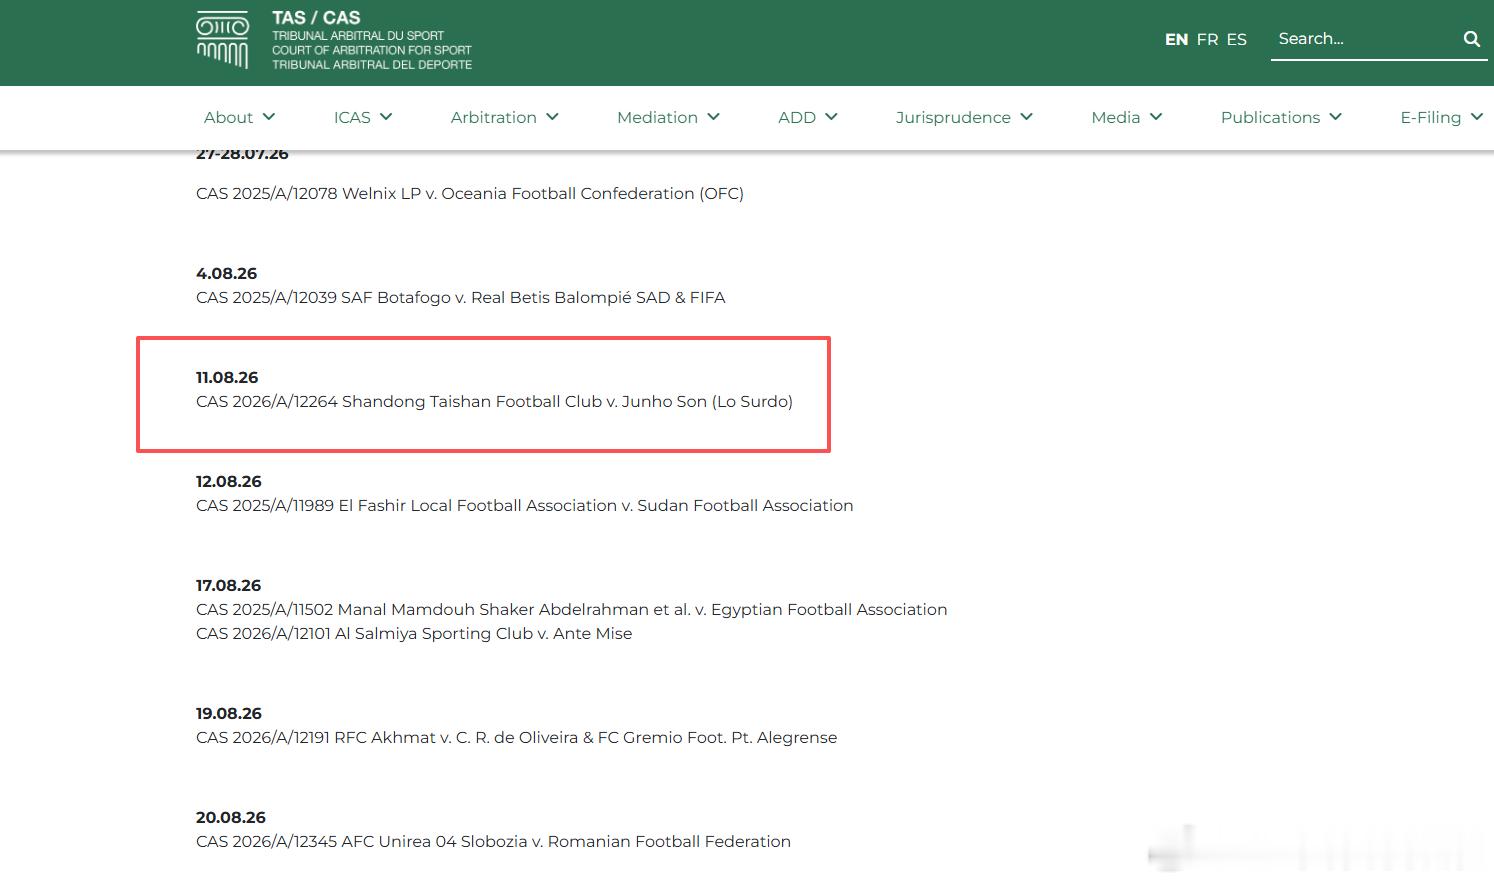Click the chevron next to About
Screen dimensions: 1494x886
pos(269,117)
